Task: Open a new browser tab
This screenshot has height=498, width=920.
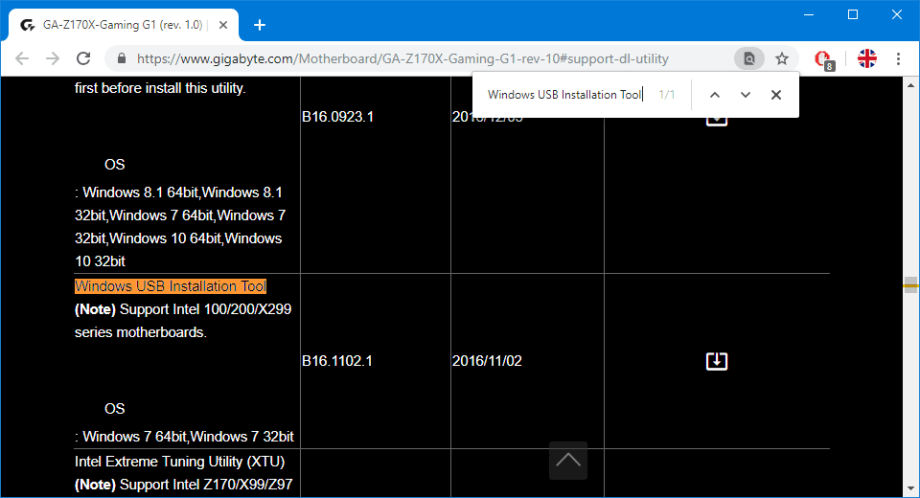Action: coord(260,25)
